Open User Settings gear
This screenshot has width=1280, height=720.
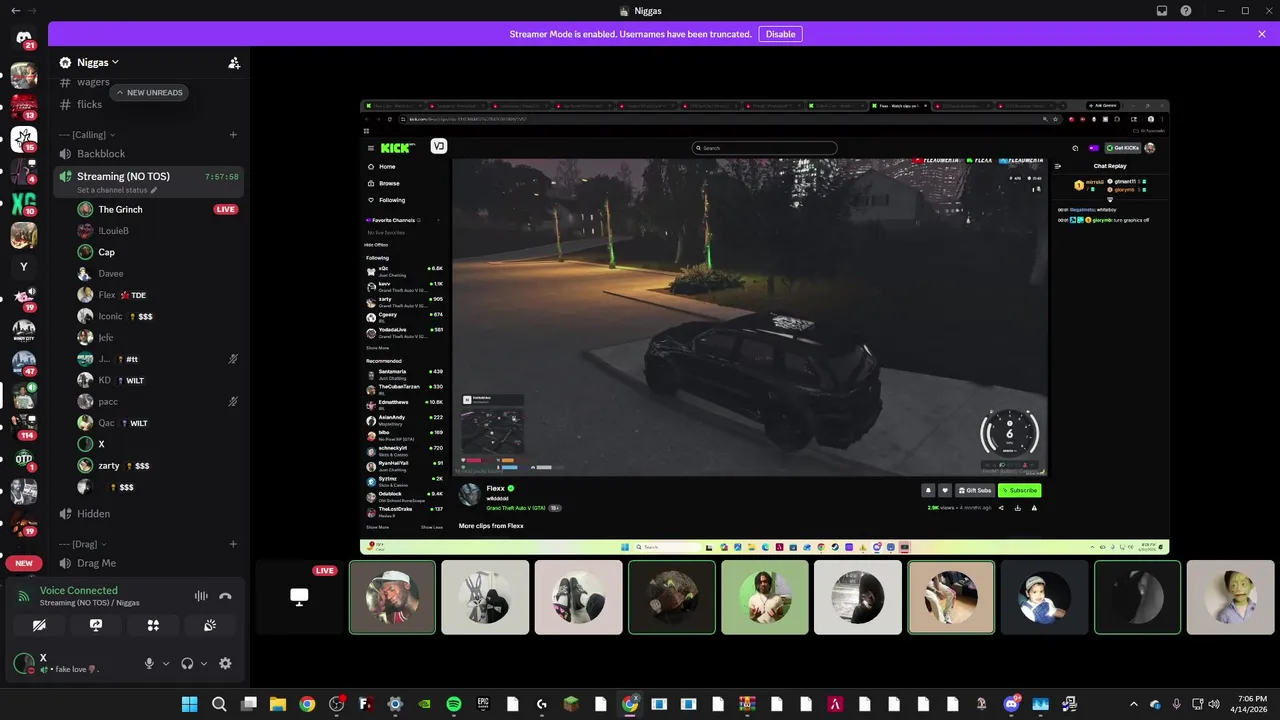point(225,663)
